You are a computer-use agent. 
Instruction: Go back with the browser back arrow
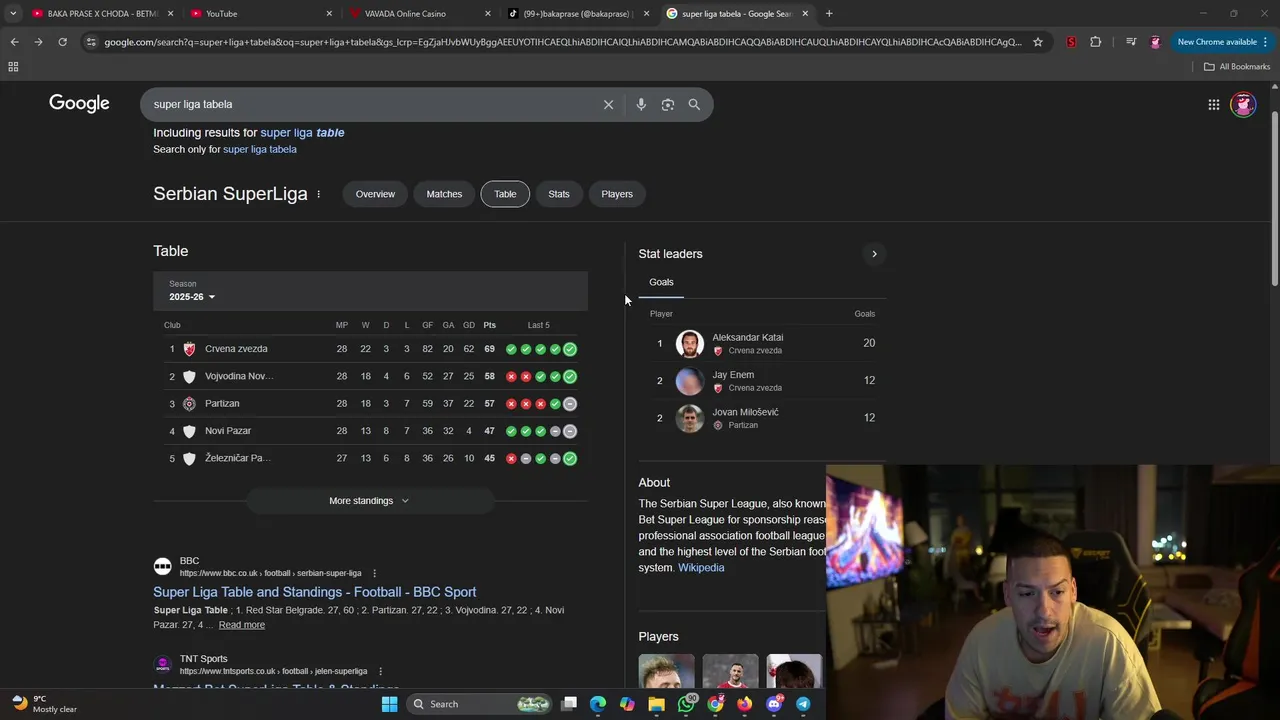point(14,42)
